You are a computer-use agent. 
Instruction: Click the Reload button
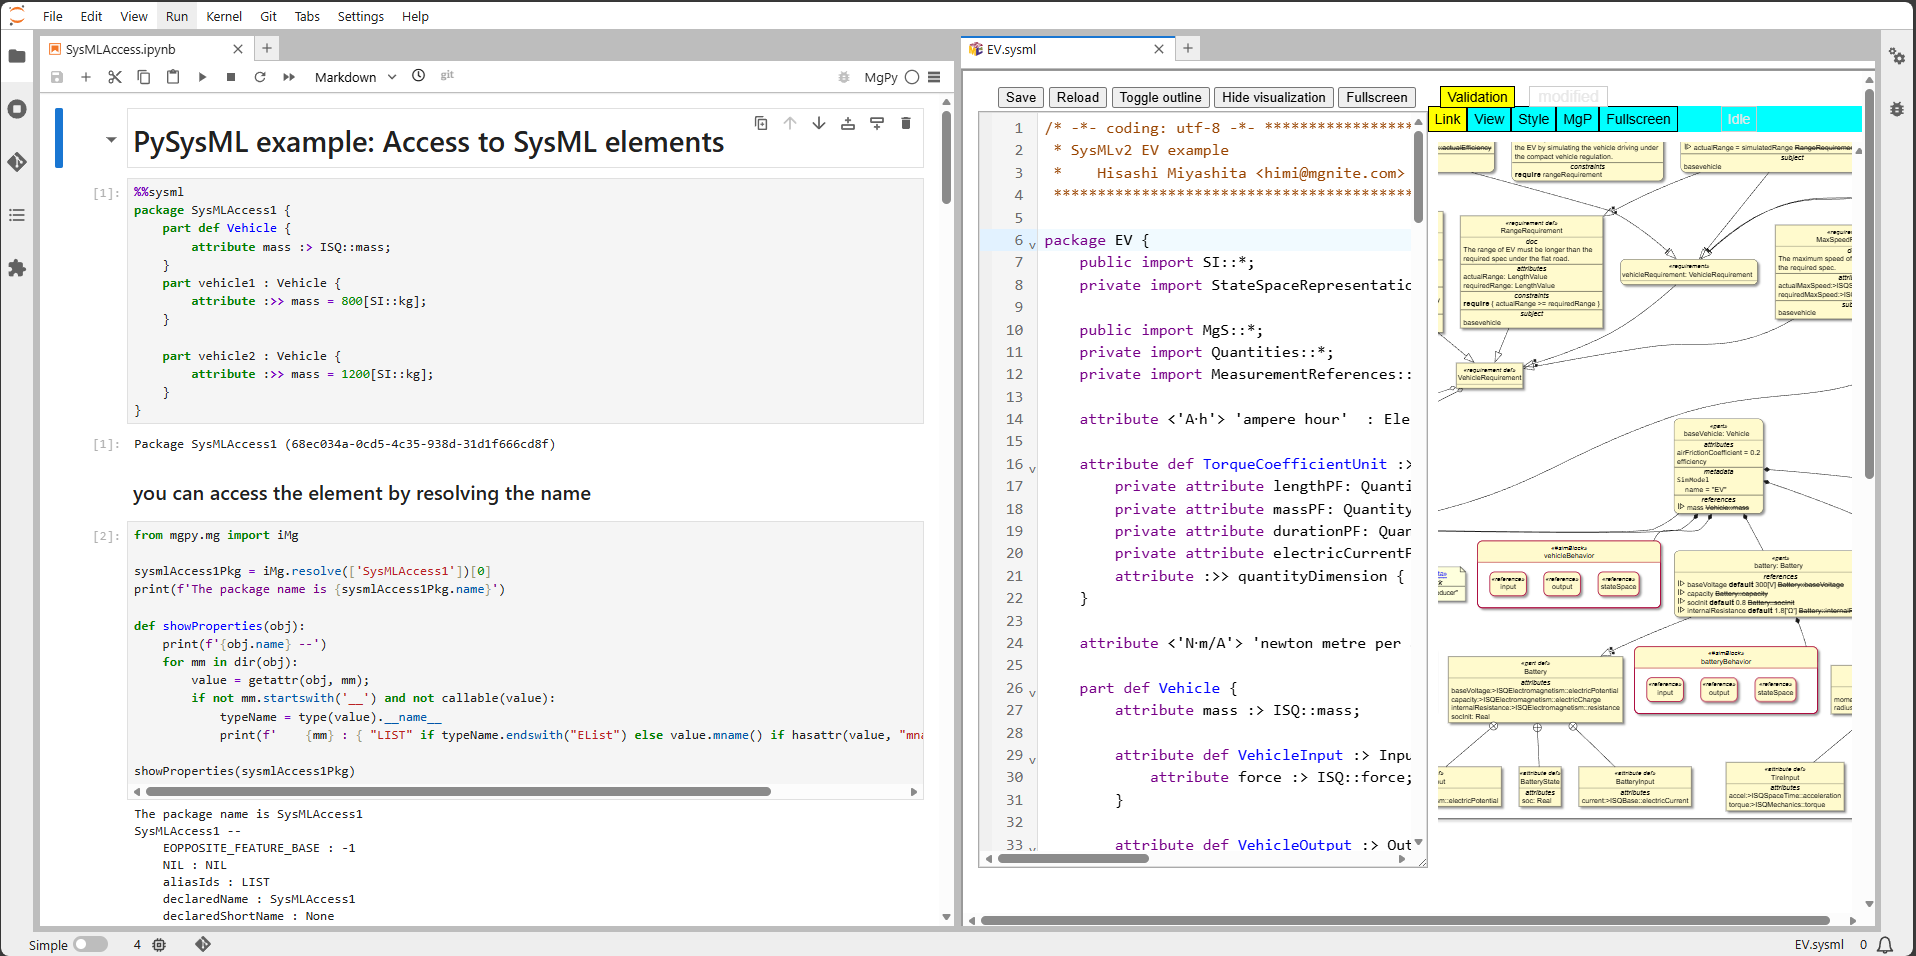[x=1077, y=97]
